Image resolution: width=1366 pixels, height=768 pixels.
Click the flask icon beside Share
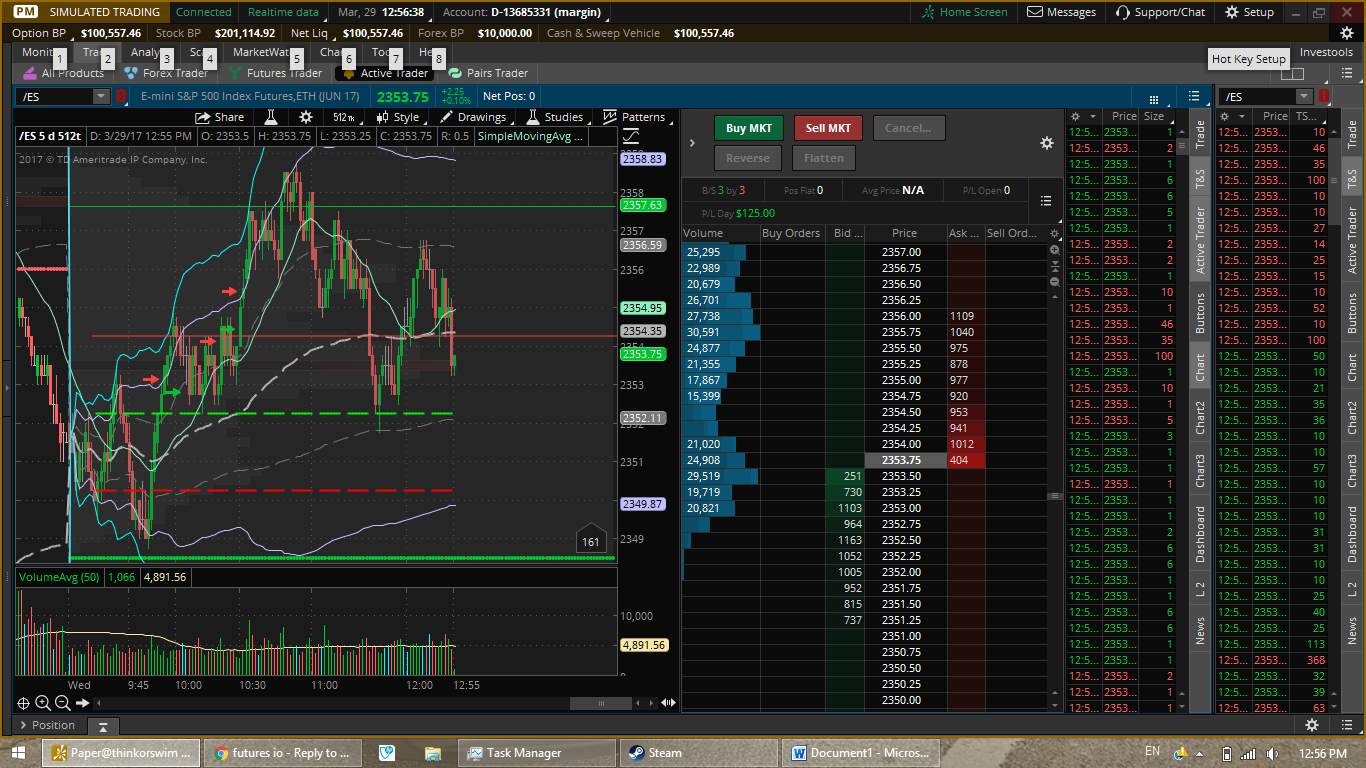point(270,117)
